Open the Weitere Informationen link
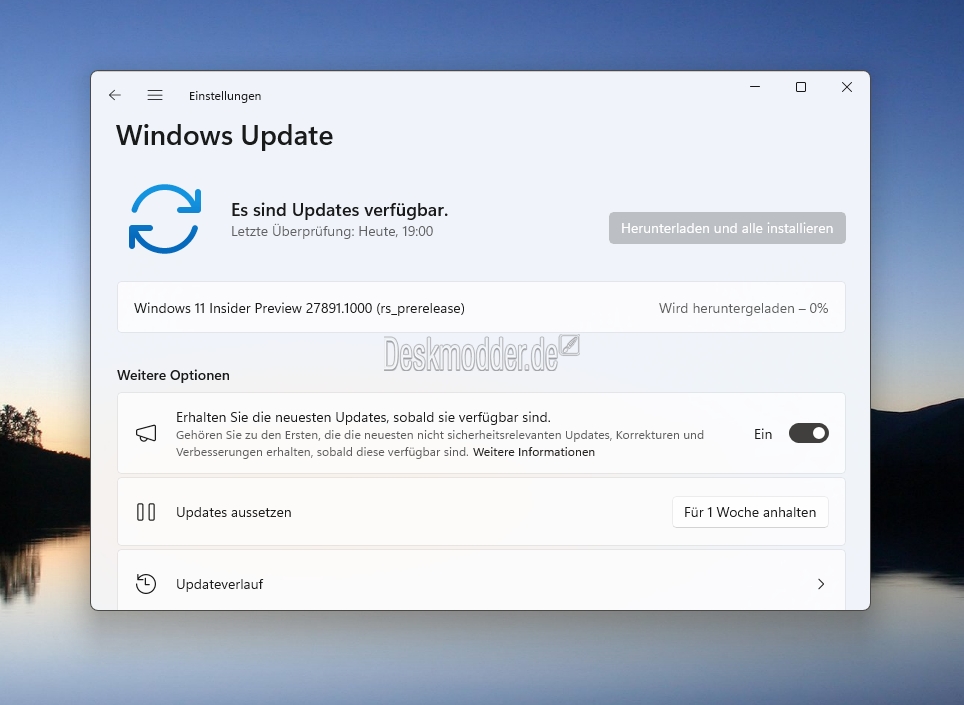The height and width of the screenshot is (705, 964). (534, 452)
